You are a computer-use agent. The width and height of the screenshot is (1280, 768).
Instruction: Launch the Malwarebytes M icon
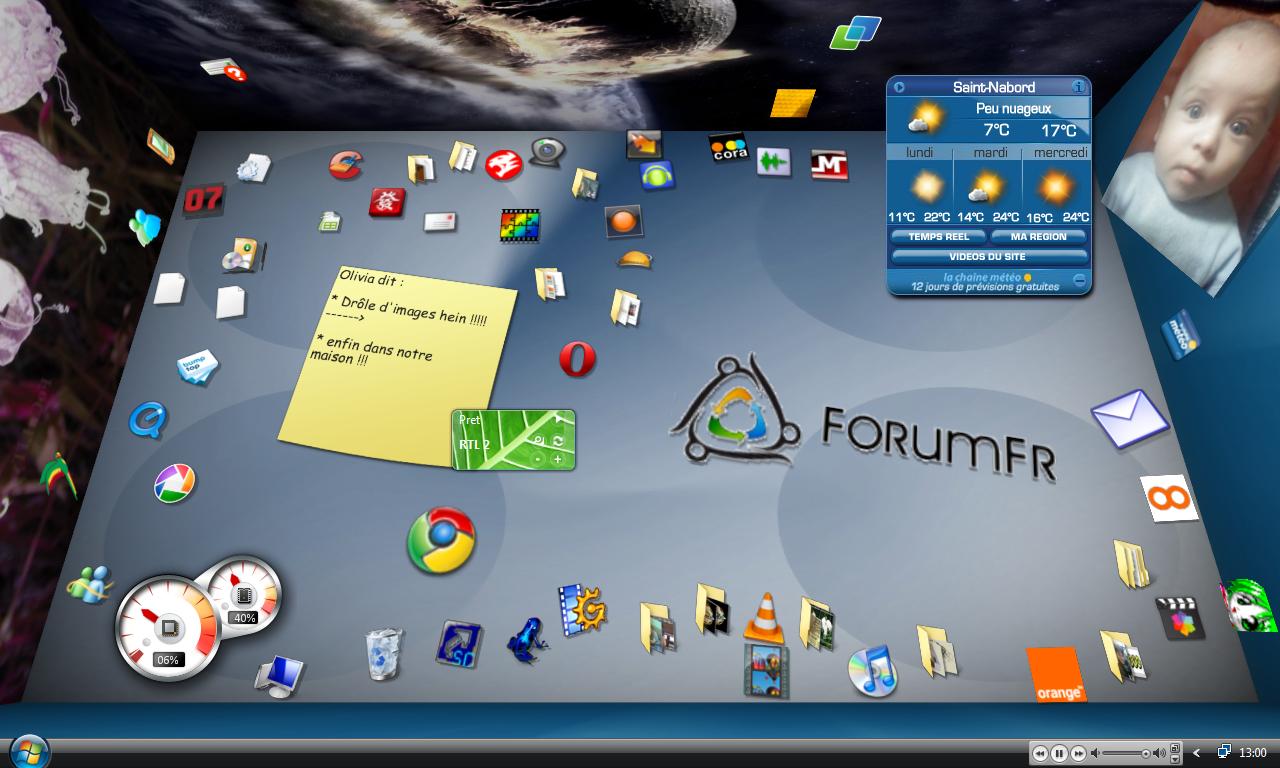828,164
